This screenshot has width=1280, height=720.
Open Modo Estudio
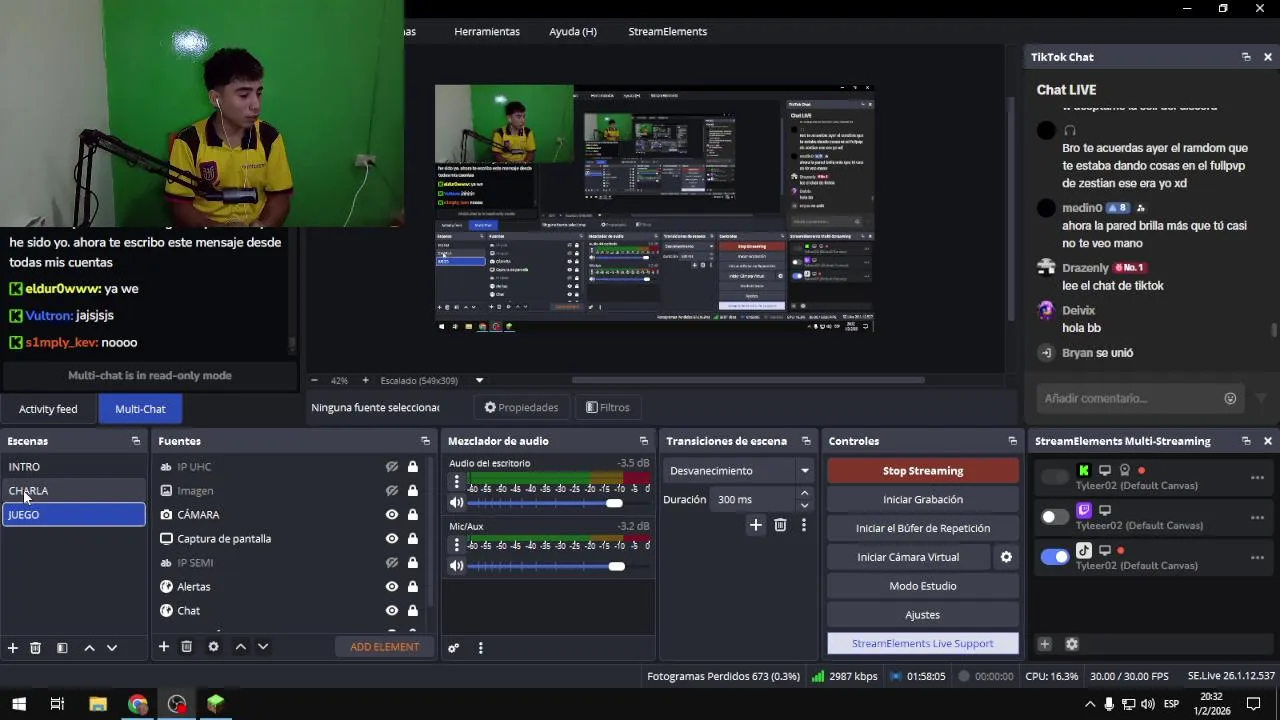[923, 586]
